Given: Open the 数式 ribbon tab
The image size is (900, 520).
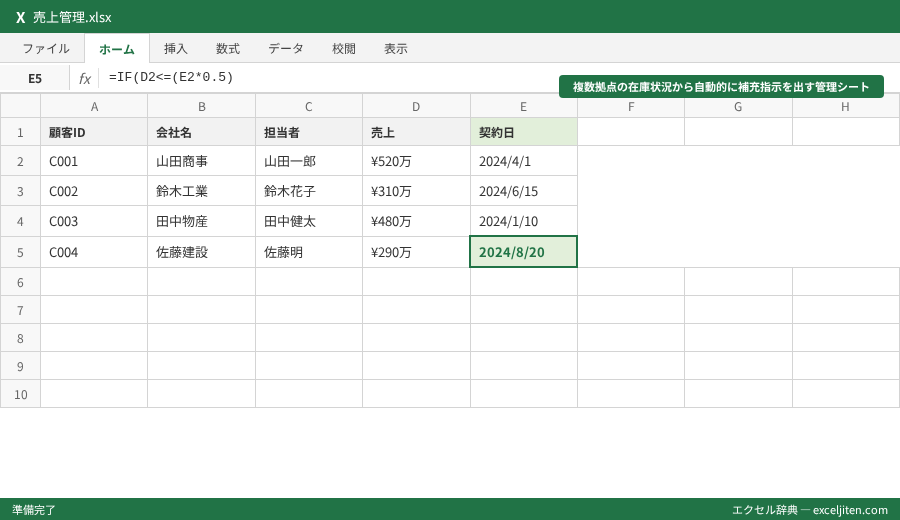Looking at the screenshot, I should (228, 49).
